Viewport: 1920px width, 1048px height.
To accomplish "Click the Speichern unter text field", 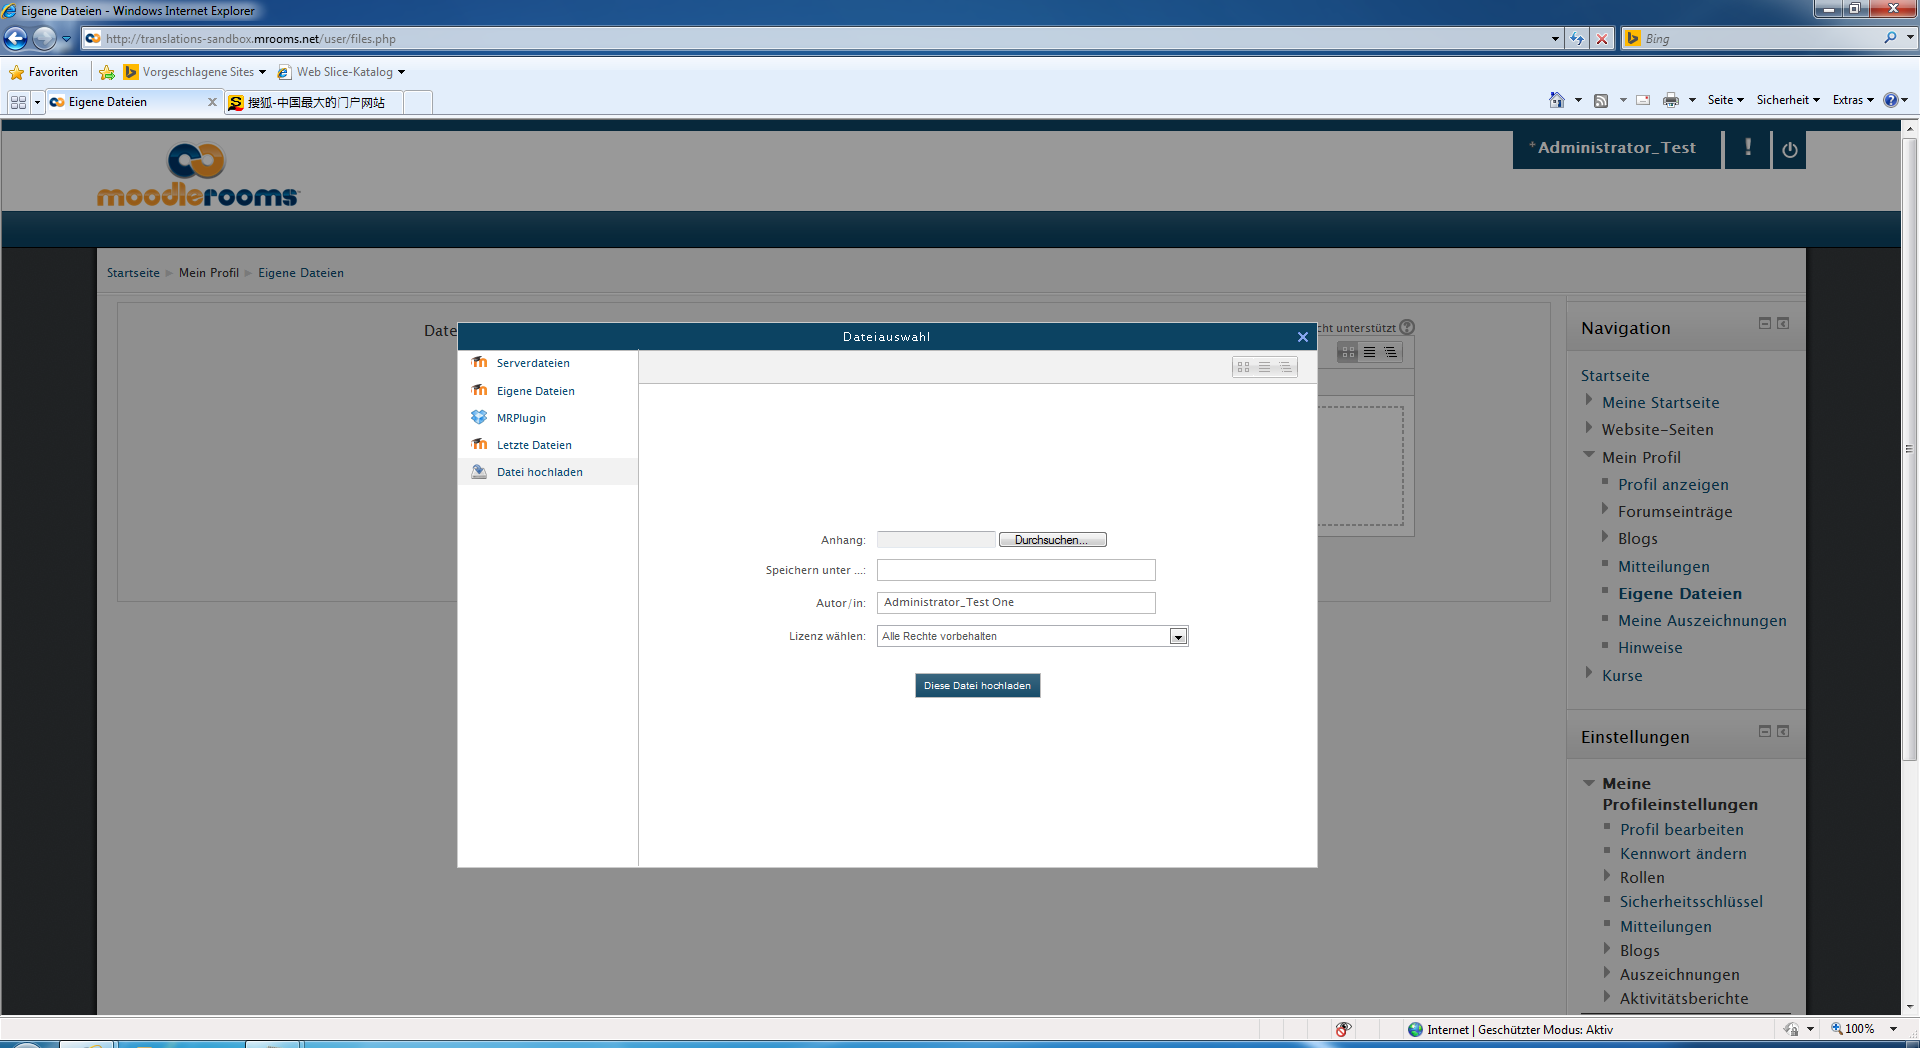I will (x=1015, y=570).
